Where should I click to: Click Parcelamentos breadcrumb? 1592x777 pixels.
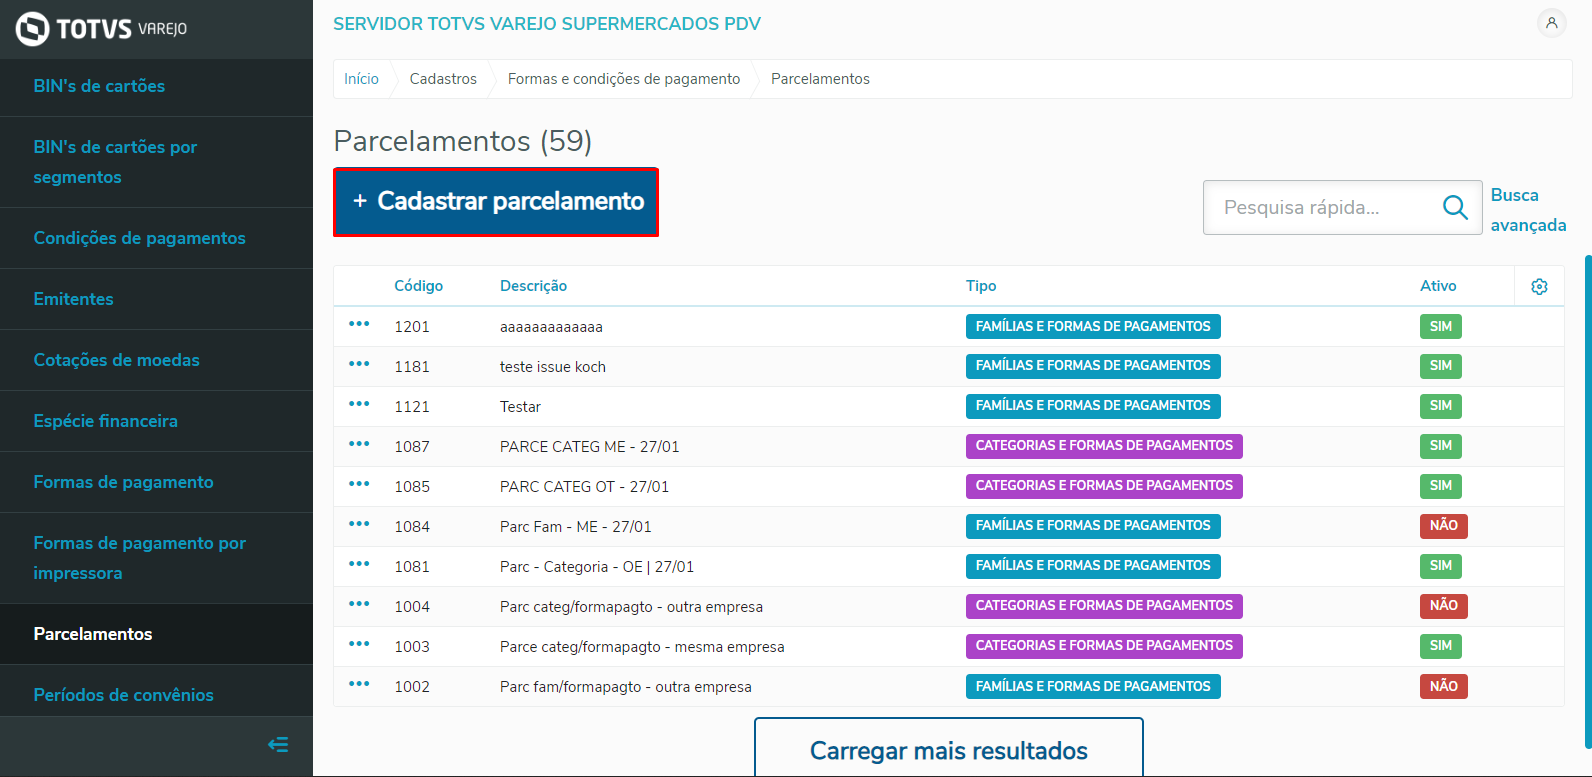point(820,79)
